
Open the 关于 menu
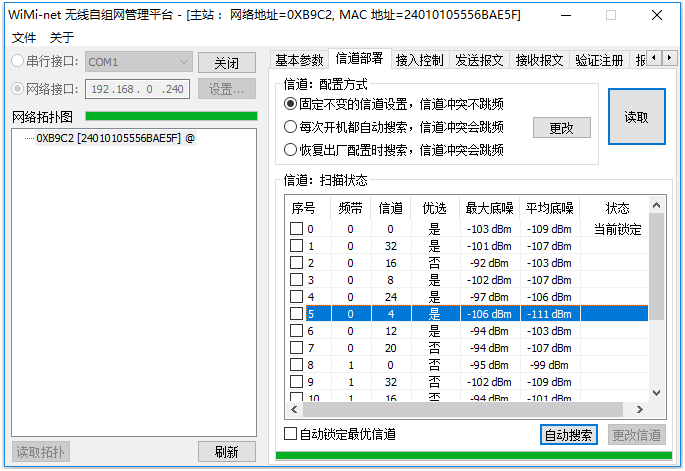[62, 38]
